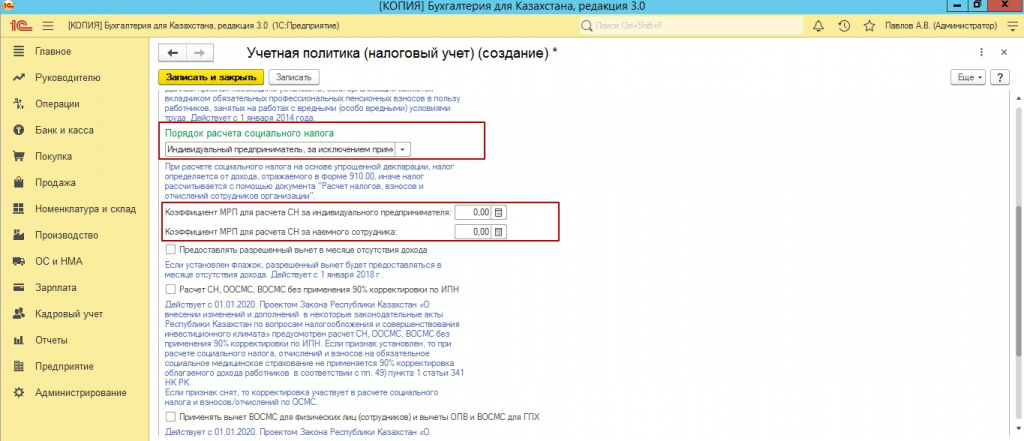The width and height of the screenshot is (1024, 441).
Task: Open Администрирование section
Action: point(80,393)
